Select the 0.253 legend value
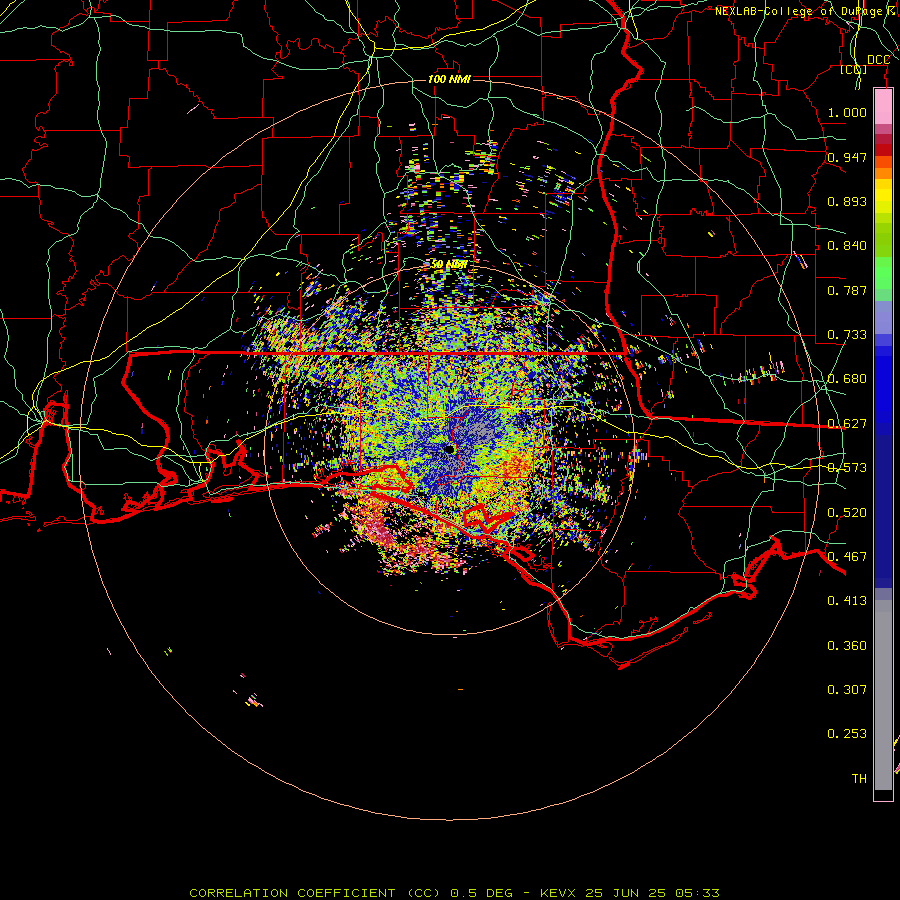 click(847, 734)
